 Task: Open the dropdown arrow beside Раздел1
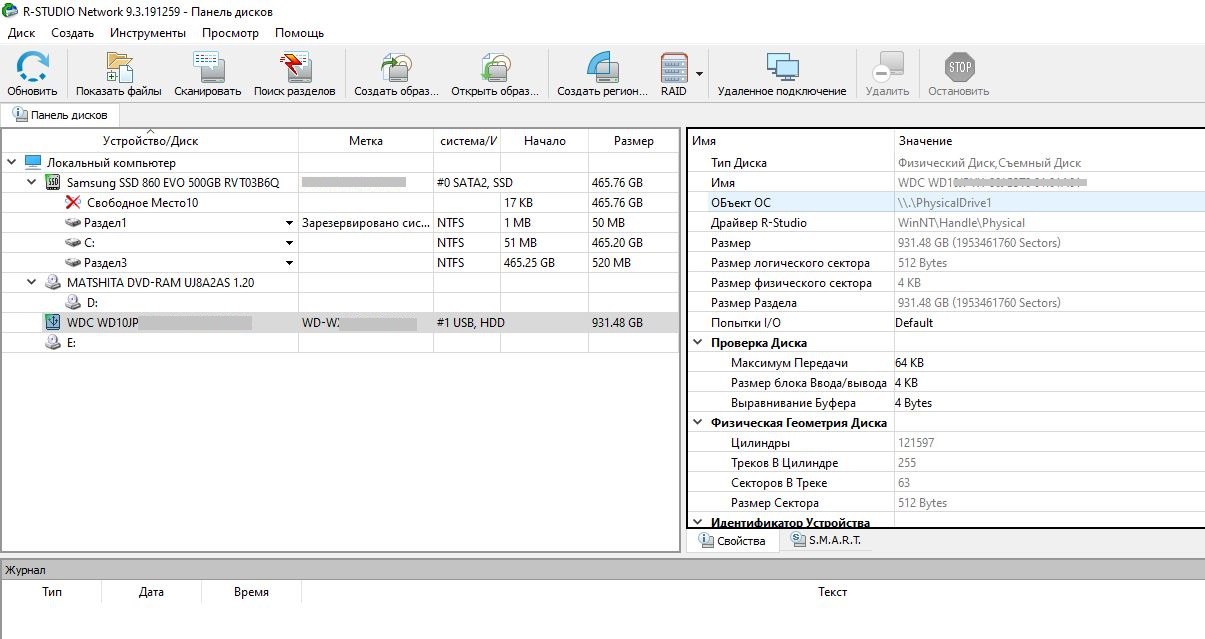point(290,223)
